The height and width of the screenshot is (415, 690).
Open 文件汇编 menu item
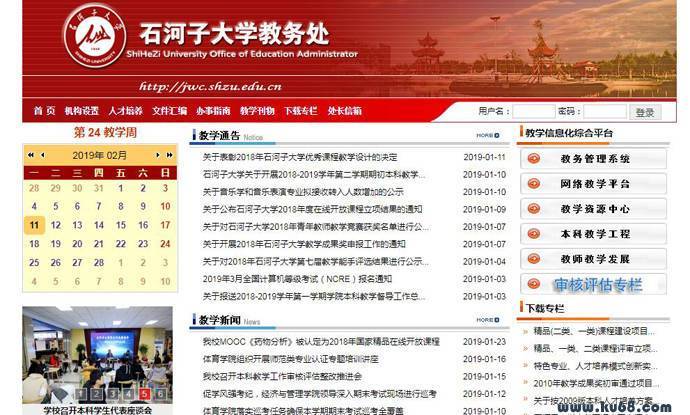[169, 111]
